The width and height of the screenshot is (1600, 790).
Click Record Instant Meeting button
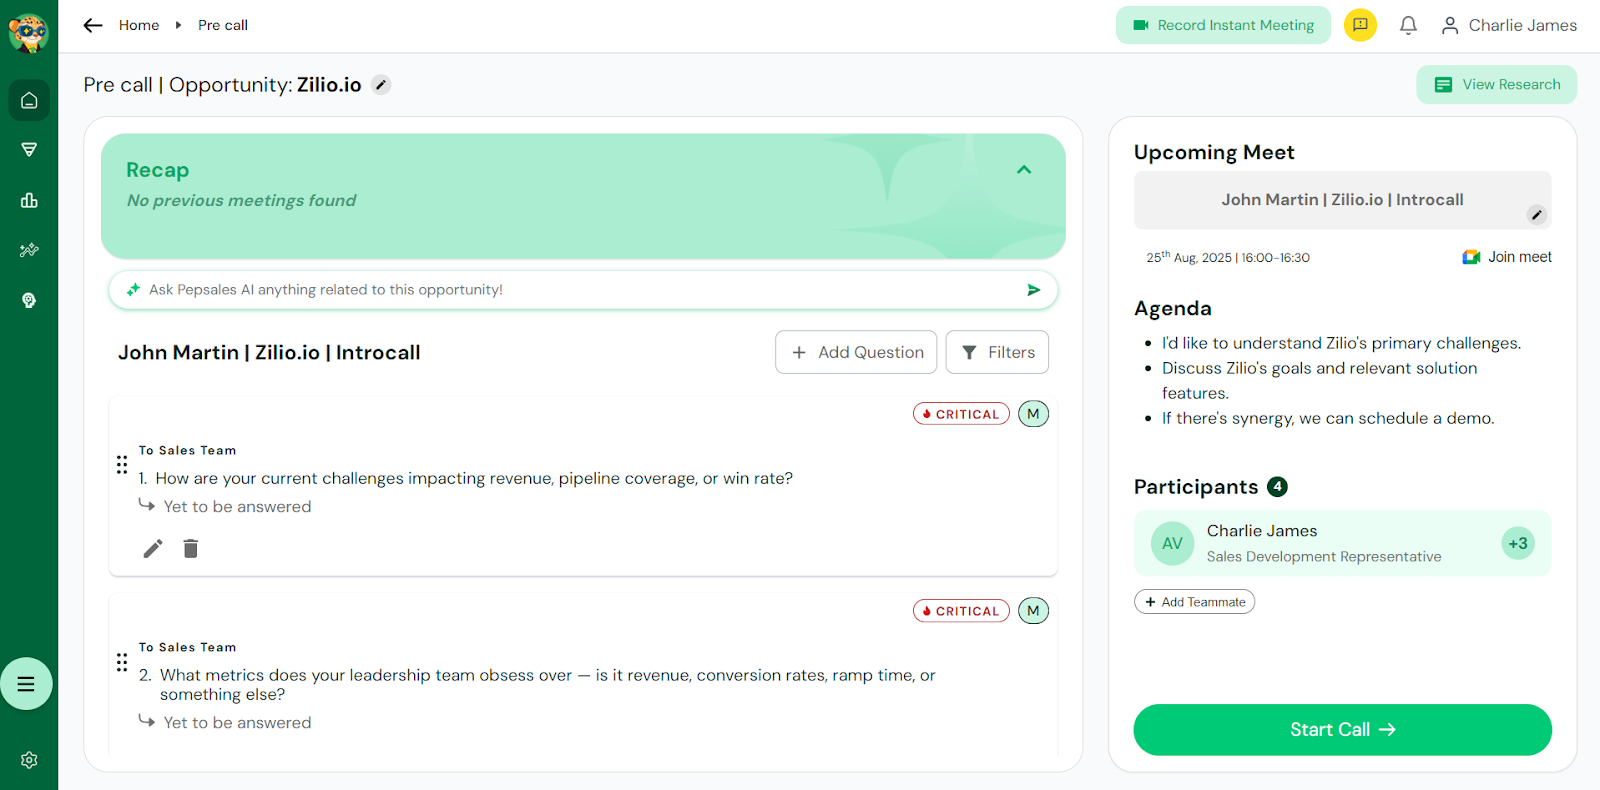(1223, 25)
